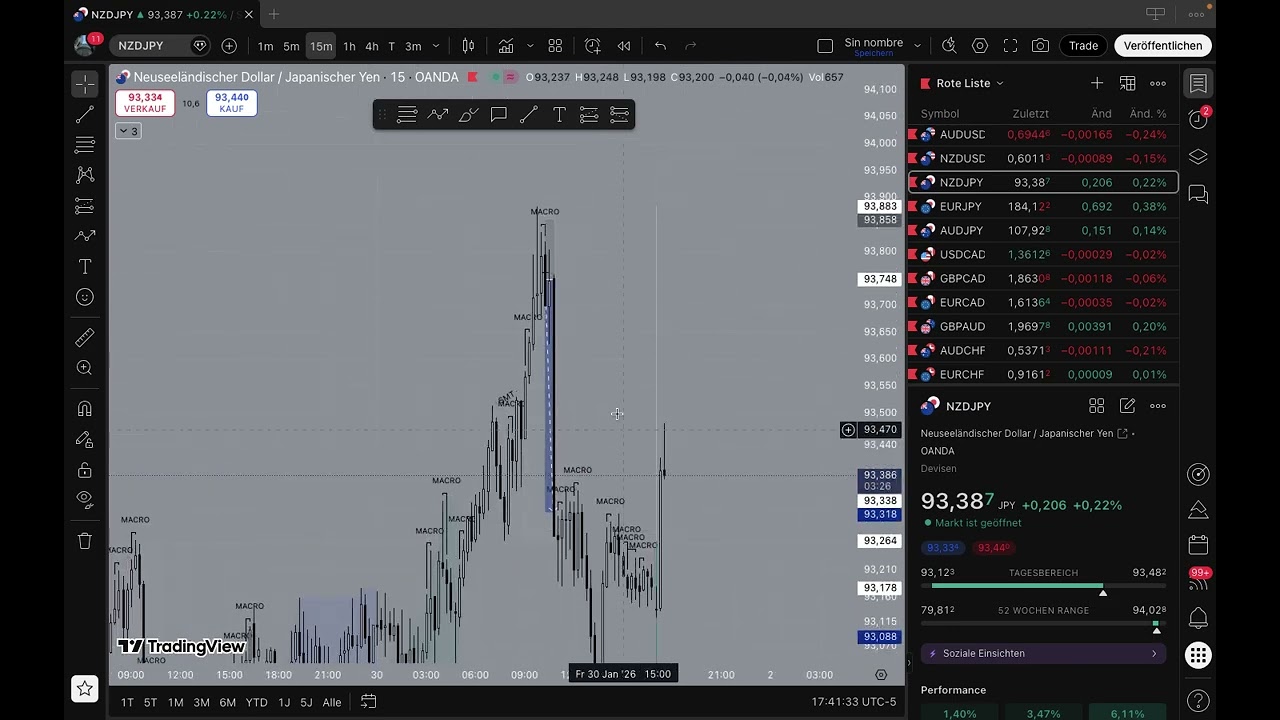The width and height of the screenshot is (1280, 720).
Task: Select the crosshair cursor tool
Action: tap(85, 84)
